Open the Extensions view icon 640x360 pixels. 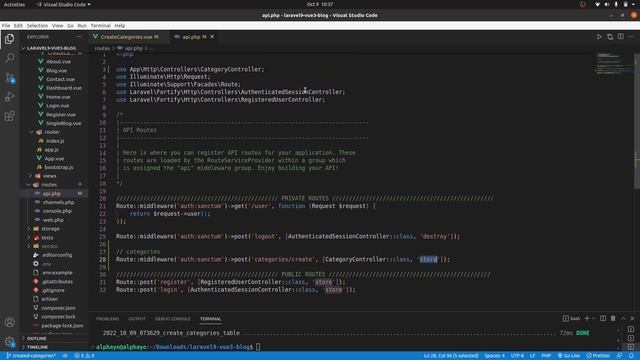coord(9,116)
